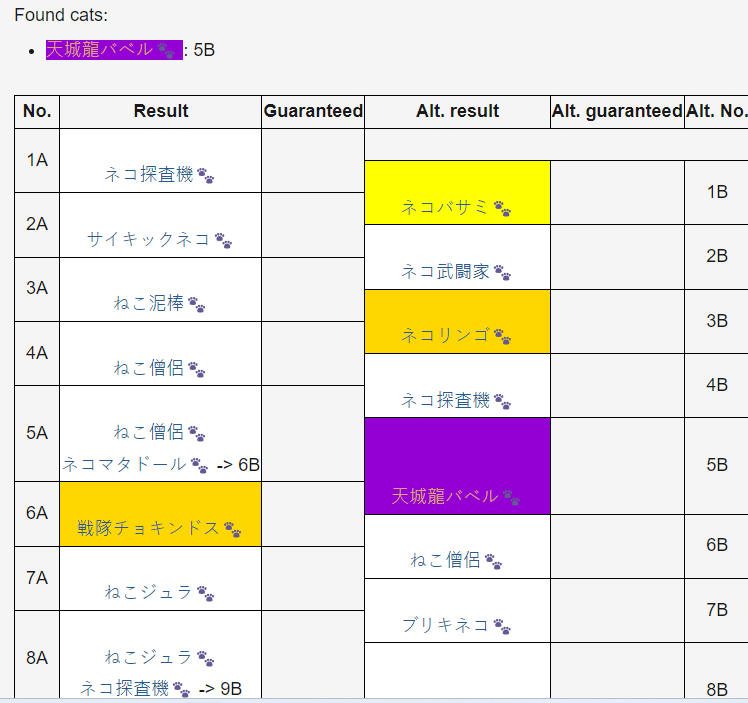Click the '6B' alt number cell
Screen dimensions: 748x703
(x=717, y=547)
